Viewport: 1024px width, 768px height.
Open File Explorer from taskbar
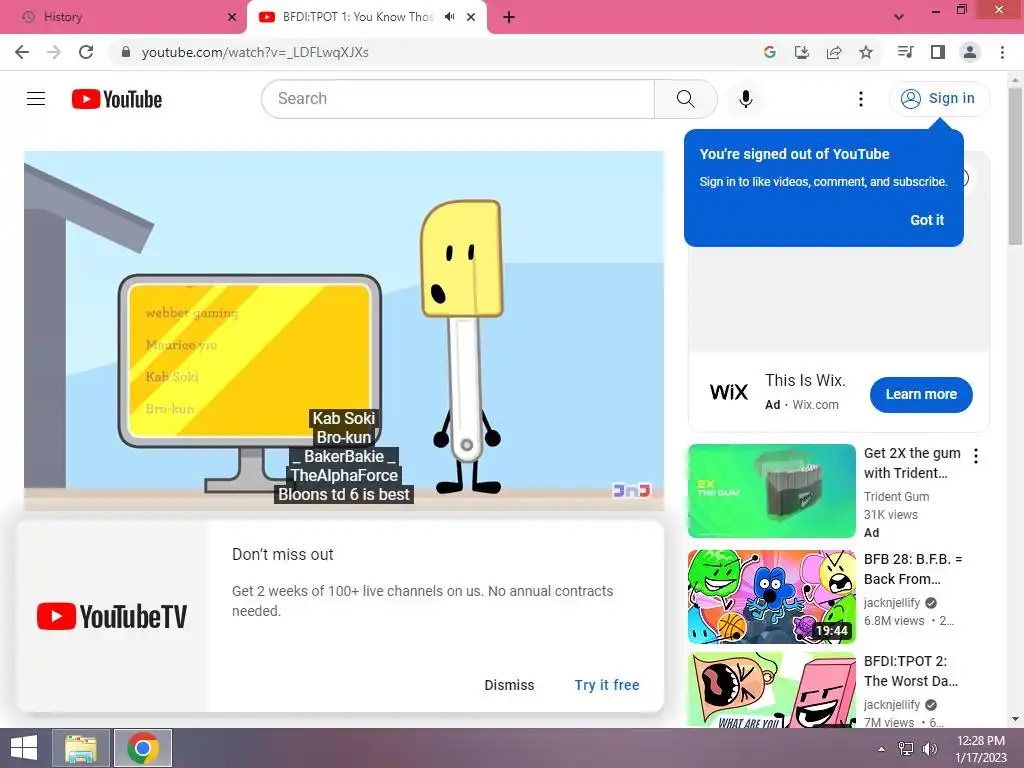click(x=81, y=748)
